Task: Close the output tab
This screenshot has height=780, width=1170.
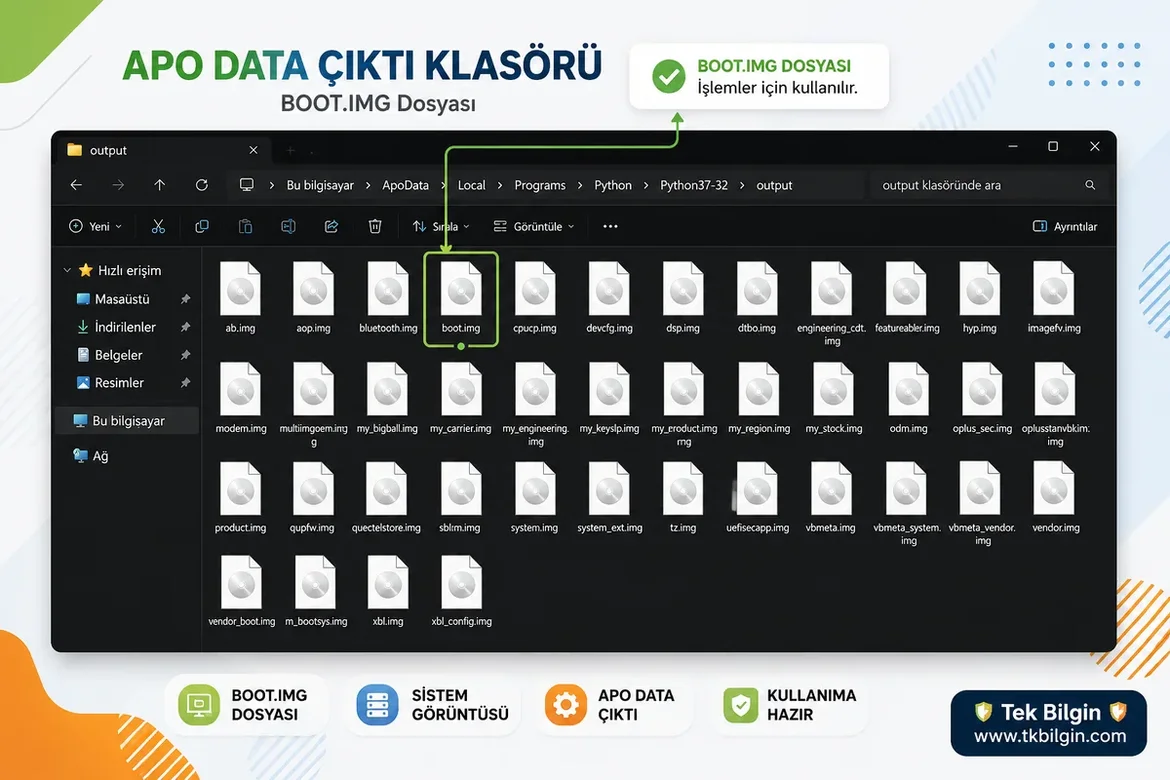Action: point(254,150)
